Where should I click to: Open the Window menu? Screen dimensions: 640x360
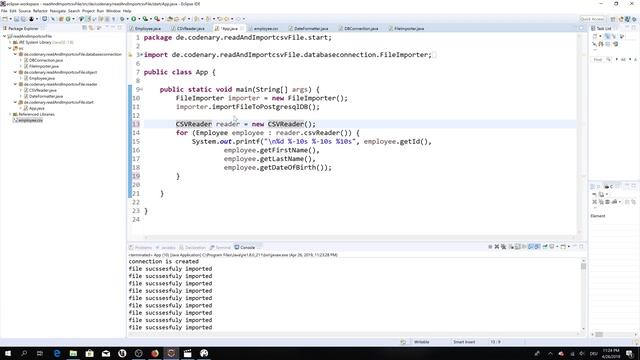tap(113, 11)
